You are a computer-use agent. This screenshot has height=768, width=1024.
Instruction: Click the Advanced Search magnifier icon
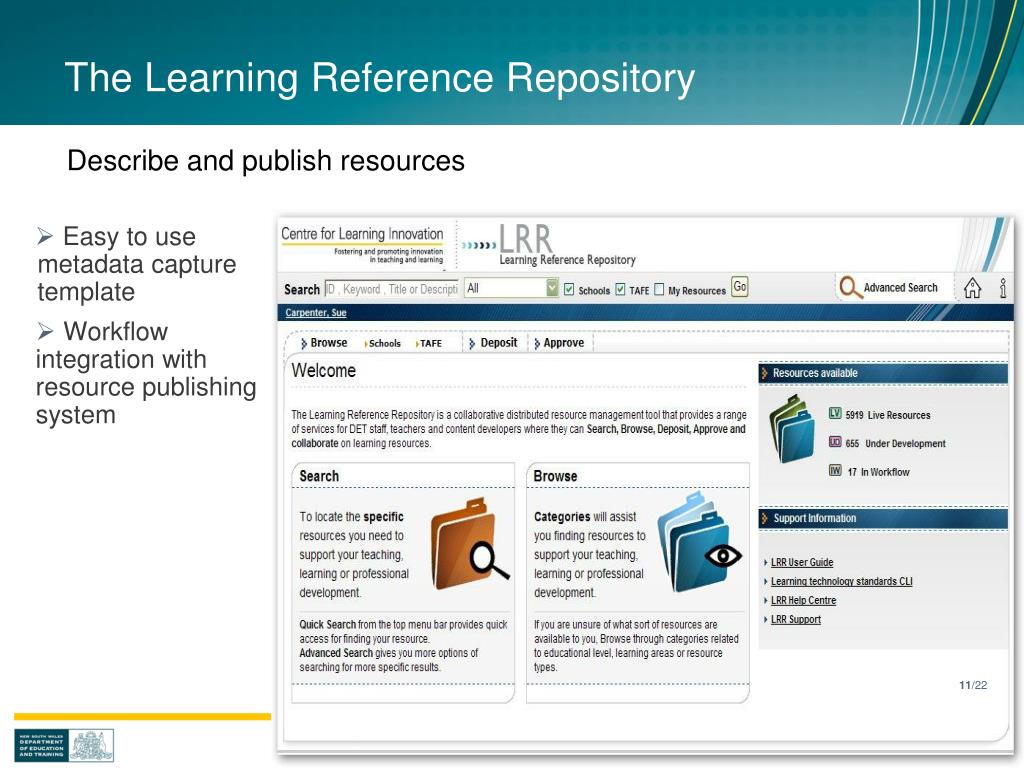point(850,287)
